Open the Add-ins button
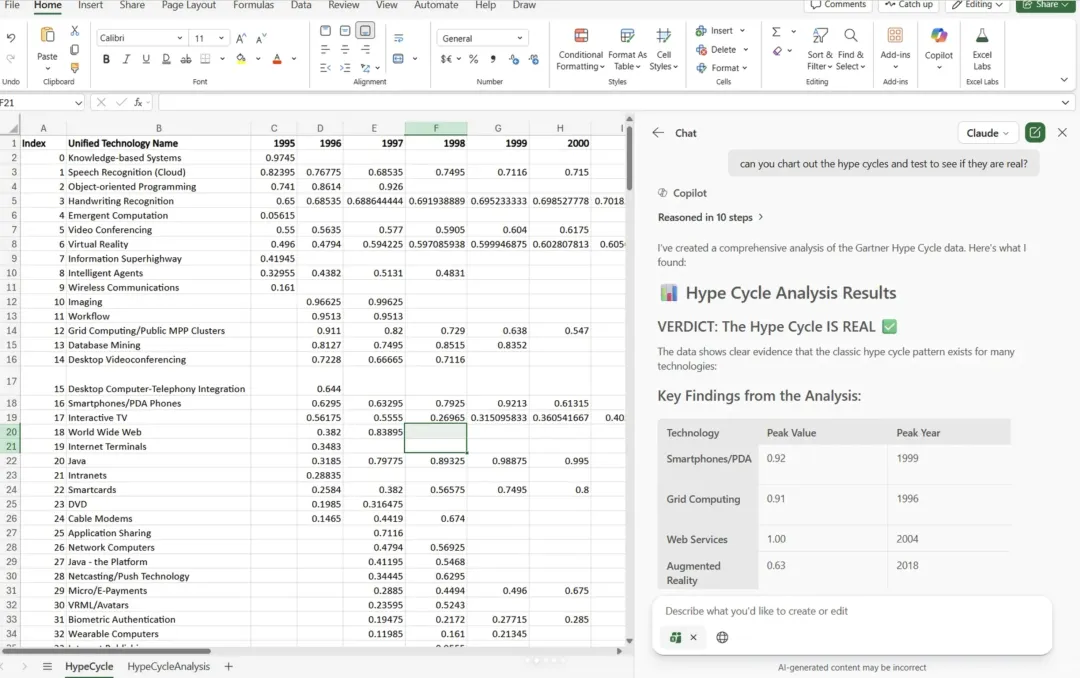 point(895,48)
